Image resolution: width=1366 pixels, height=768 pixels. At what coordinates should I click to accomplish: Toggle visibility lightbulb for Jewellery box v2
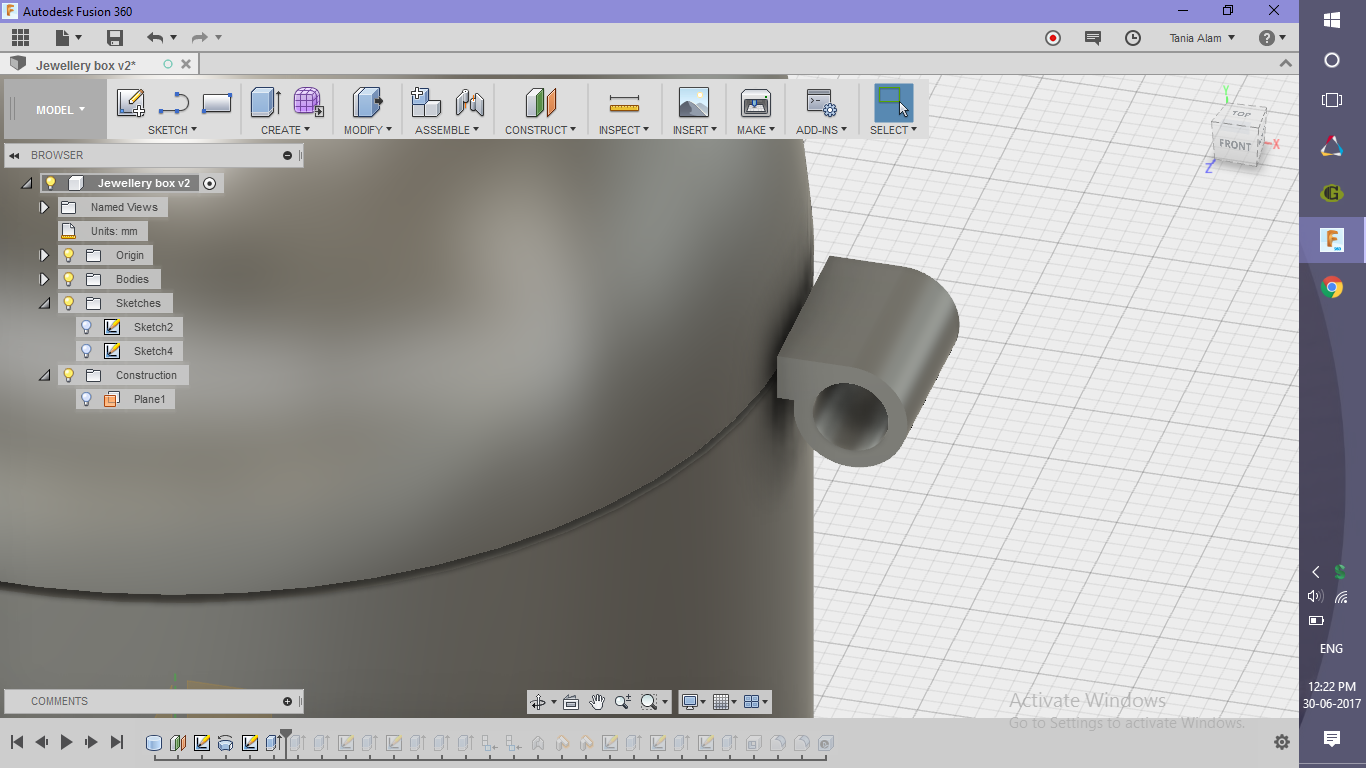(x=51, y=183)
